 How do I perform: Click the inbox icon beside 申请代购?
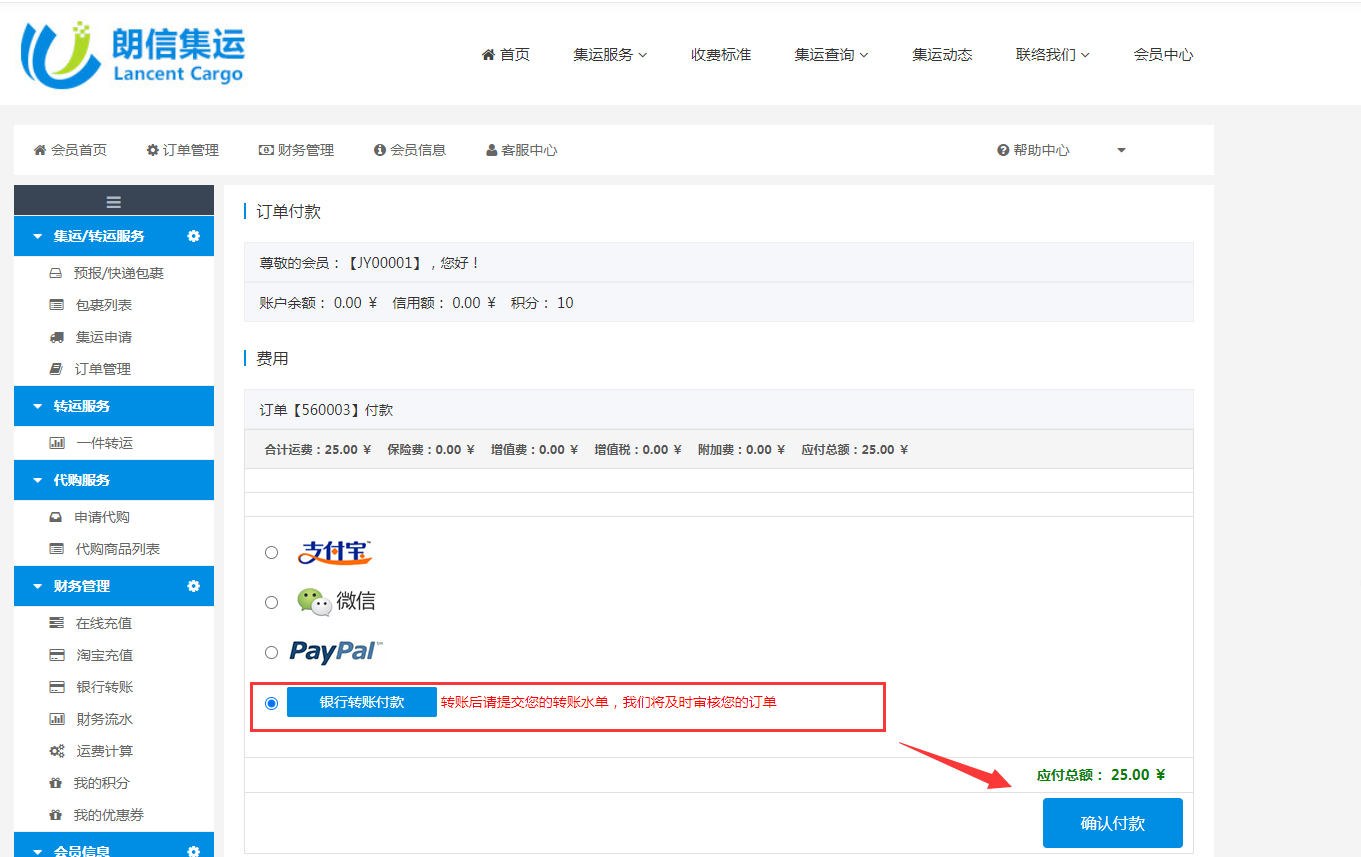(x=56, y=517)
